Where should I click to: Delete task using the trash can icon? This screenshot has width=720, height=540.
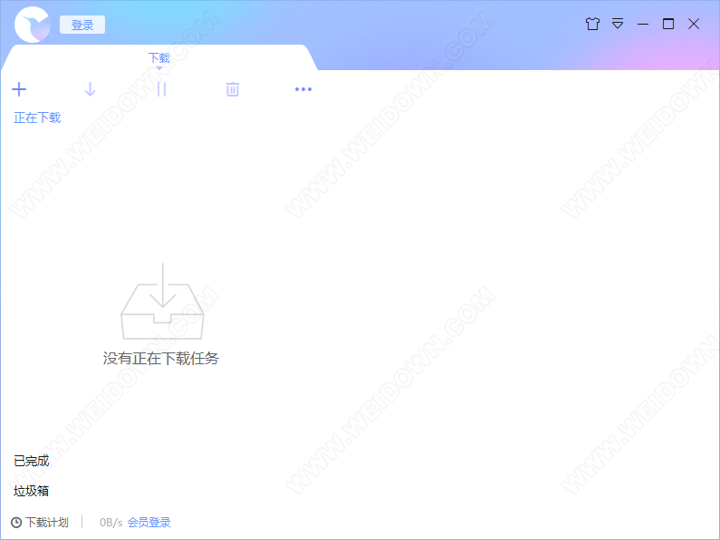click(x=232, y=89)
